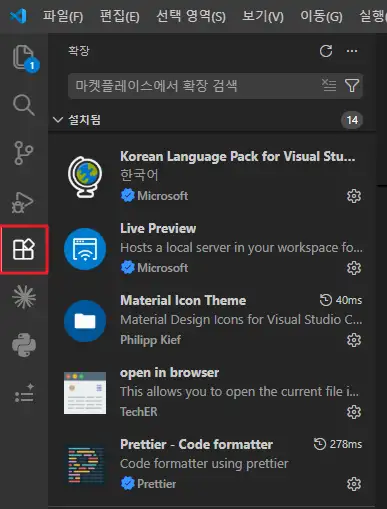387x509 pixels.
Task: Select Prettier - Code formatter title
Action: coord(196,444)
